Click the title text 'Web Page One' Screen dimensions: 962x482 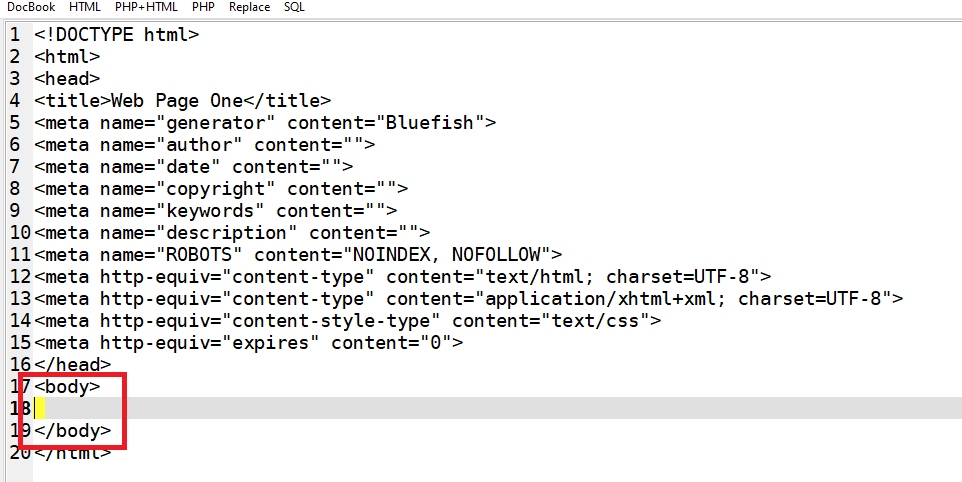point(177,100)
